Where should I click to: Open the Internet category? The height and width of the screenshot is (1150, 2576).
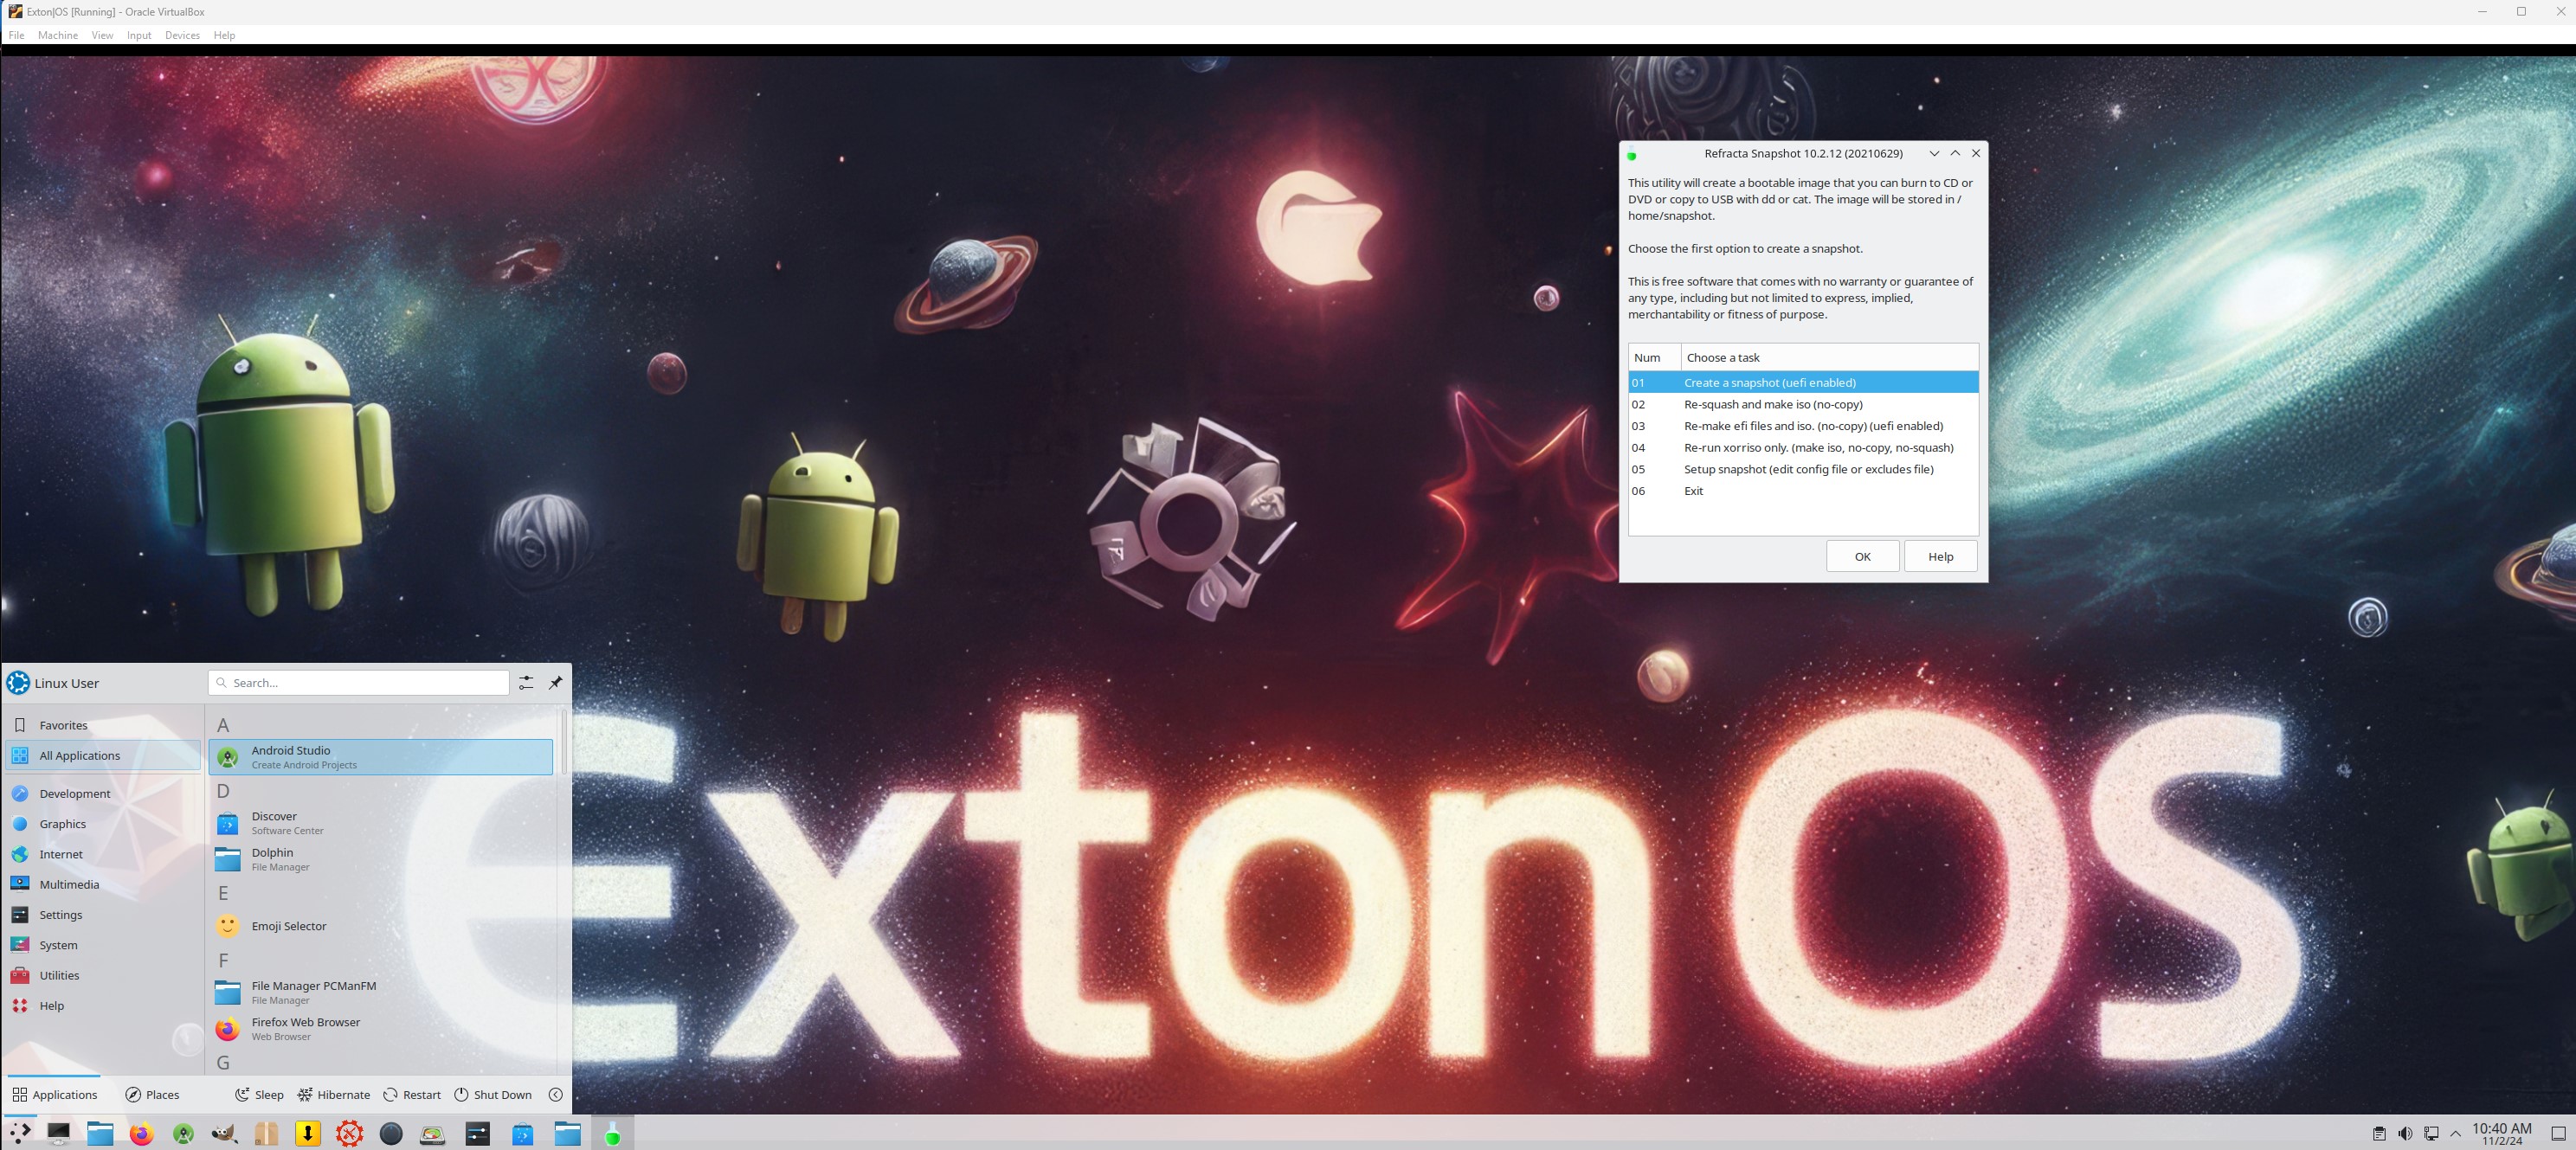(103, 854)
